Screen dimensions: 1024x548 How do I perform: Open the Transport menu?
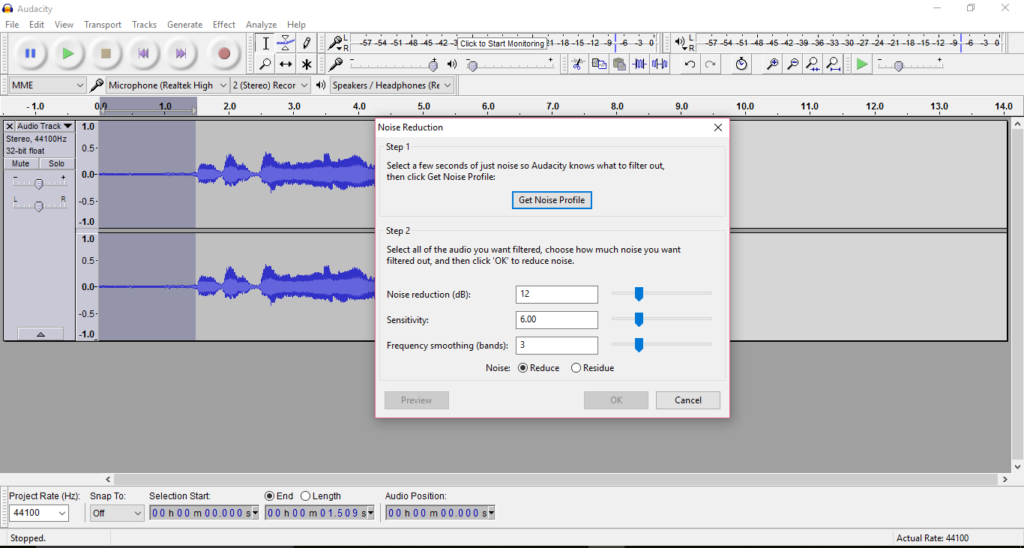click(x=103, y=24)
